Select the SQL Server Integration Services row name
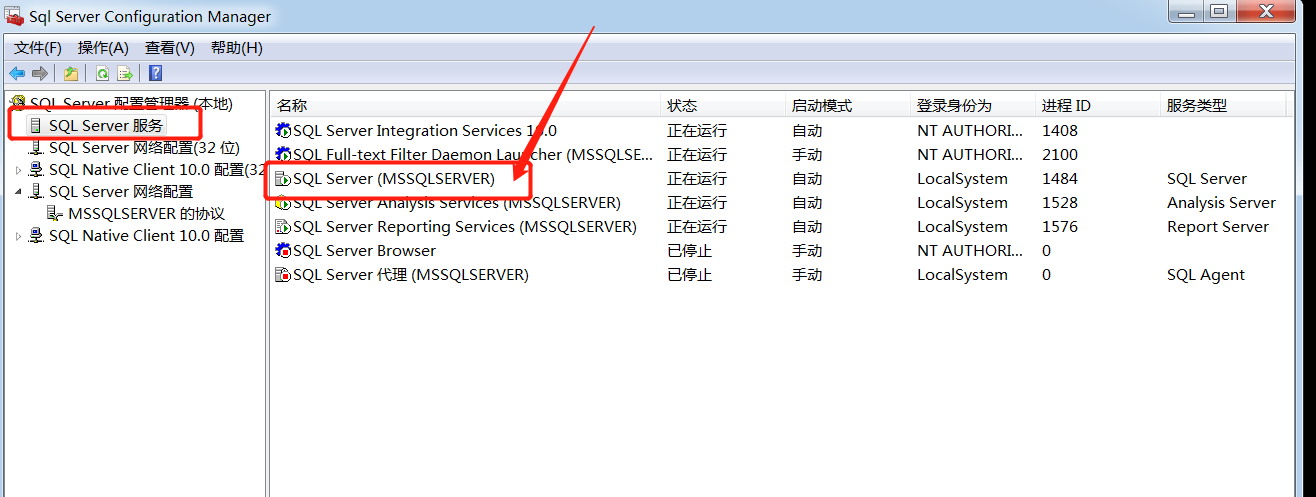The height and width of the screenshot is (497, 1316). pos(425,131)
